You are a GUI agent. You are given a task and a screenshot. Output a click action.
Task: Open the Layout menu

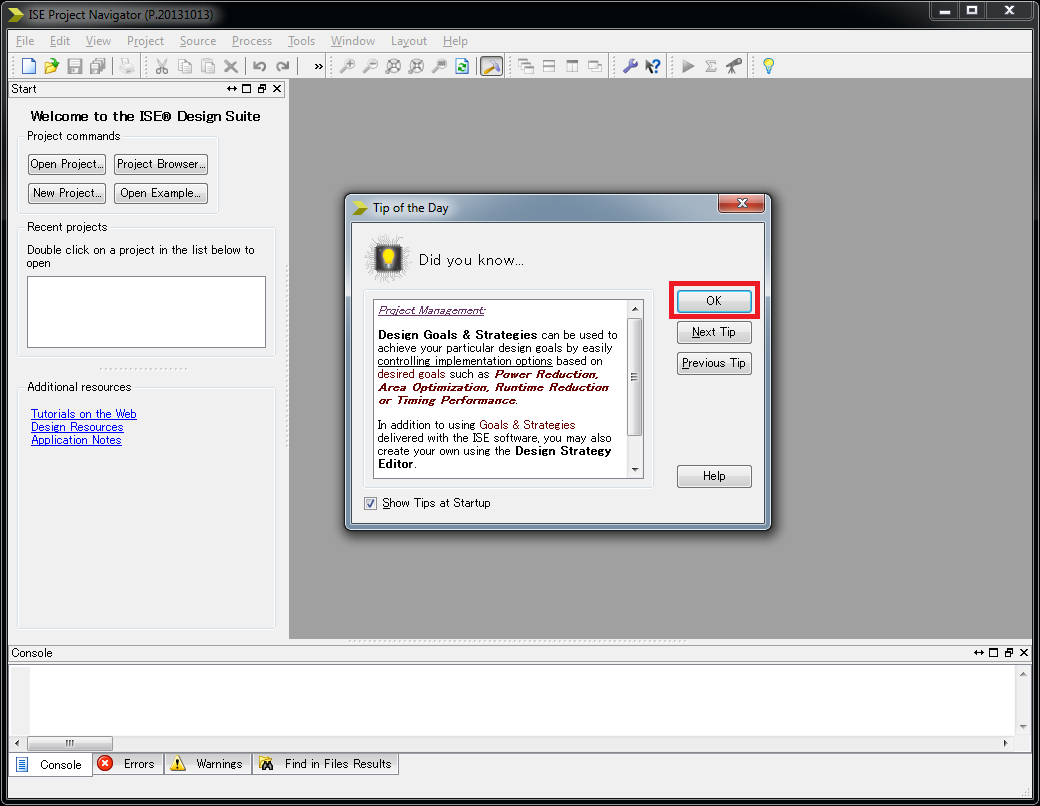click(409, 40)
